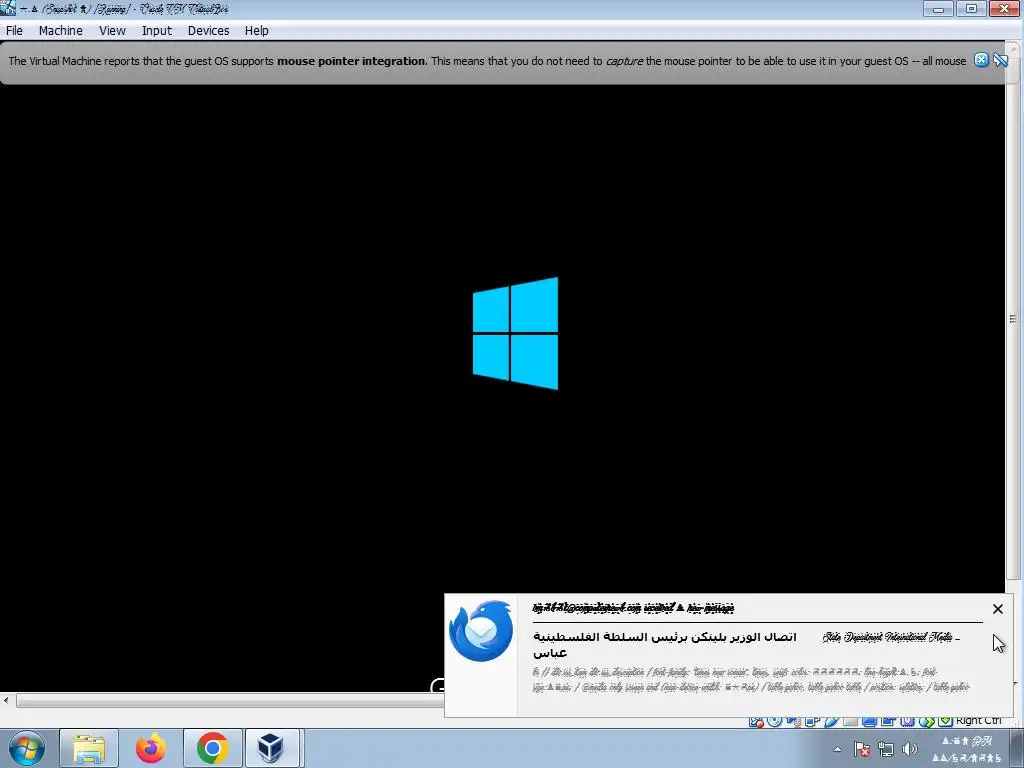The height and width of the screenshot is (768, 1024).
Task: Click the horizontal scrollbar left arrow
Action: [6, 701]
